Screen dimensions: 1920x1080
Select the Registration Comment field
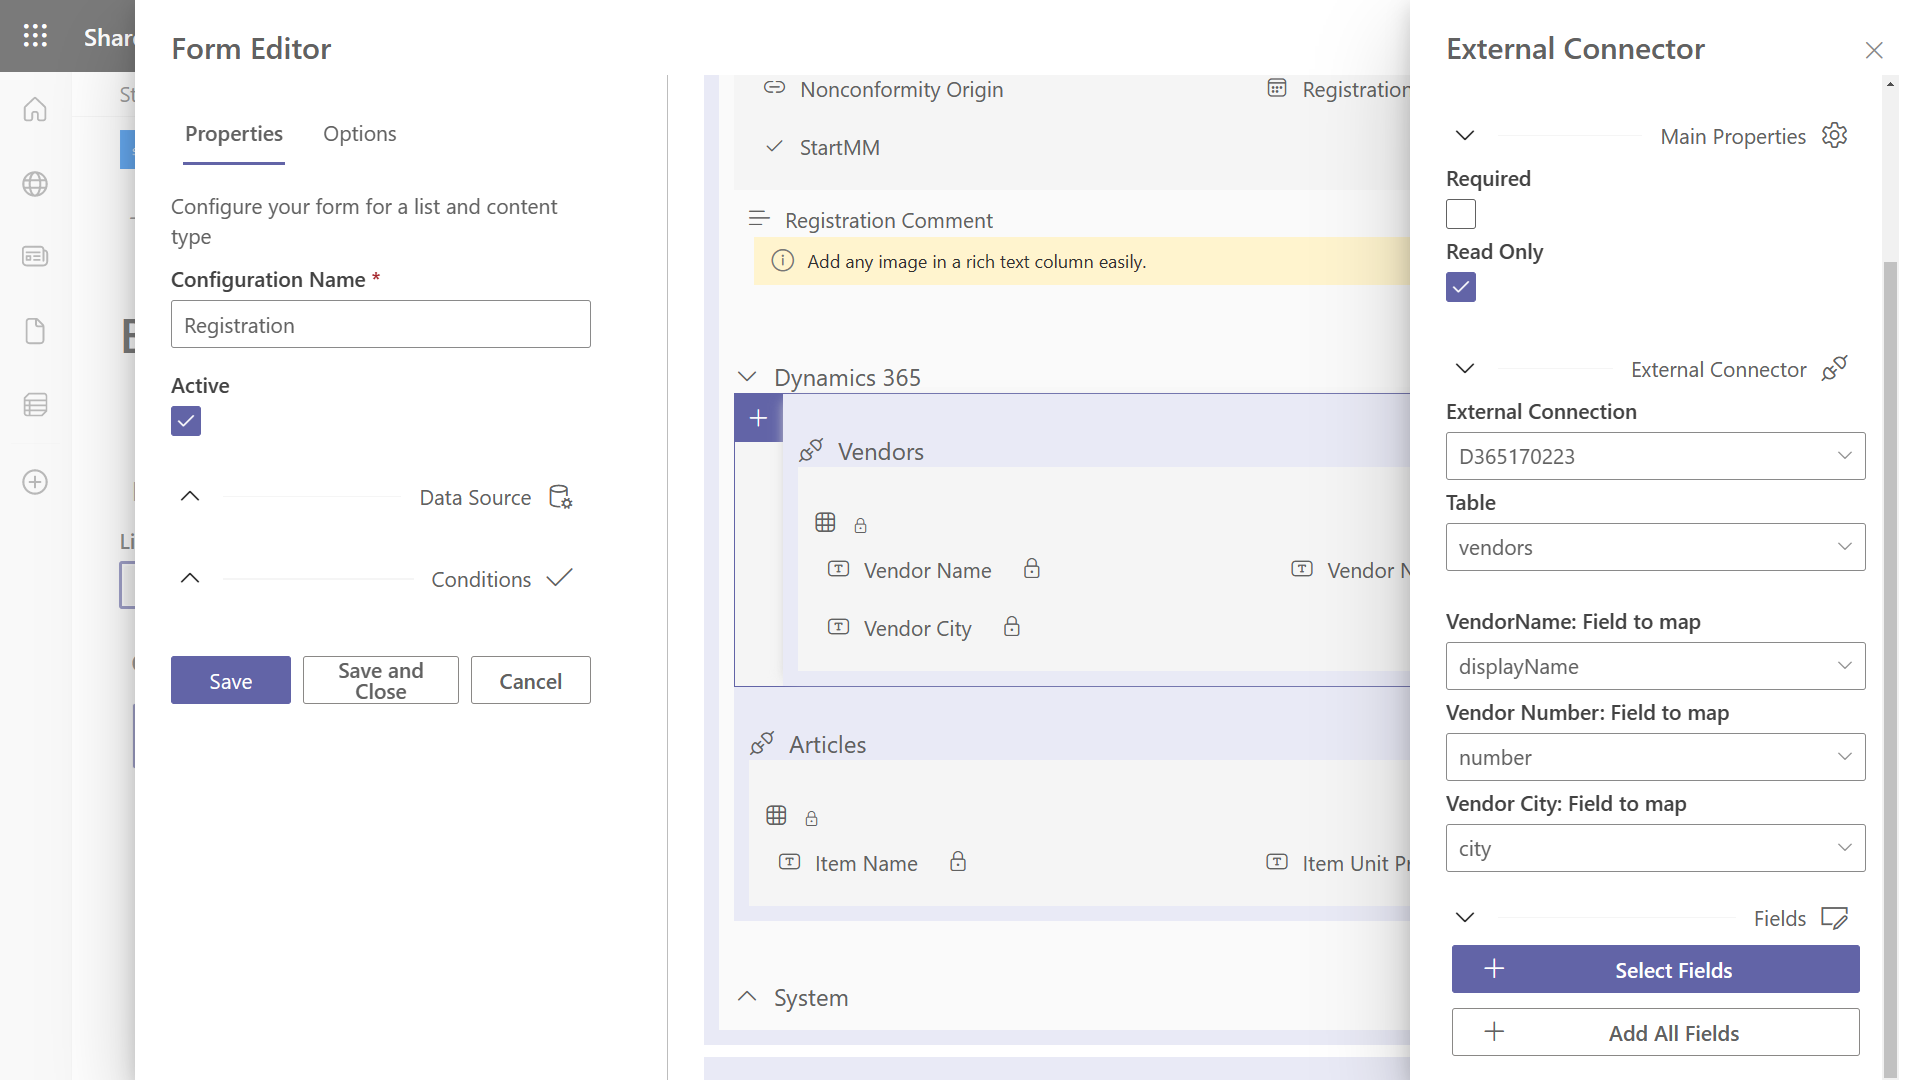click(889, 220)
